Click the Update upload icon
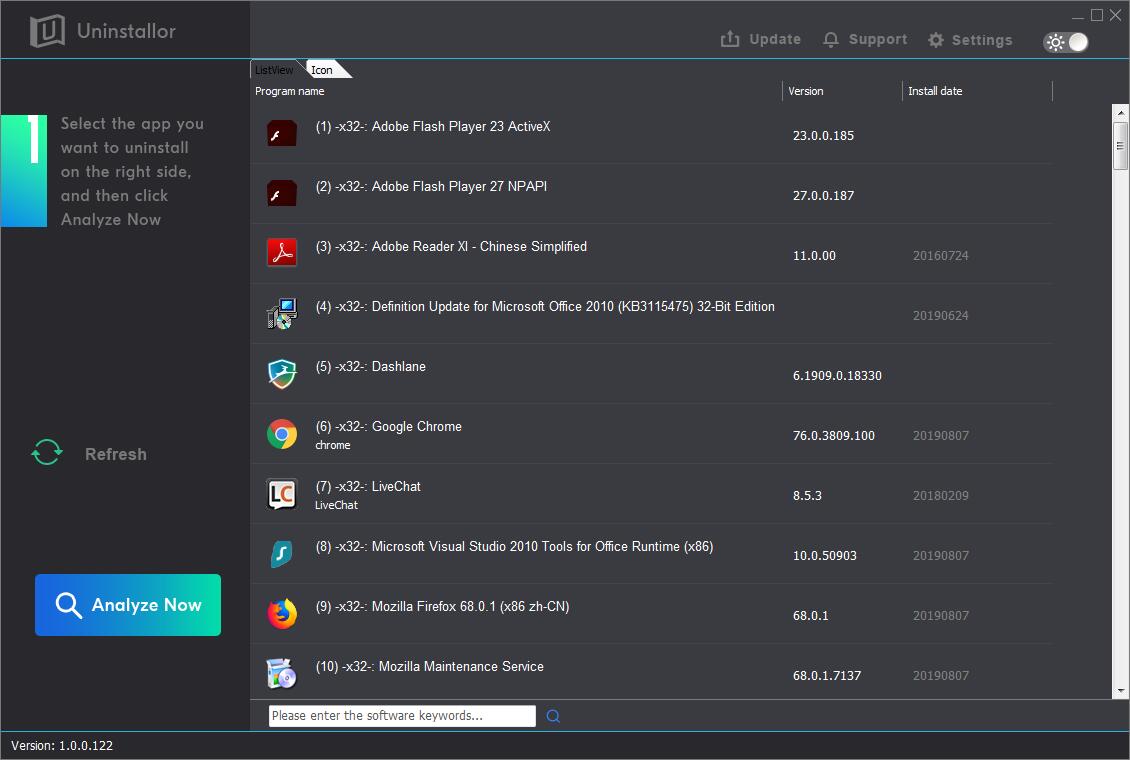This screenshot has width=1130, height=760. pos(730,39)
